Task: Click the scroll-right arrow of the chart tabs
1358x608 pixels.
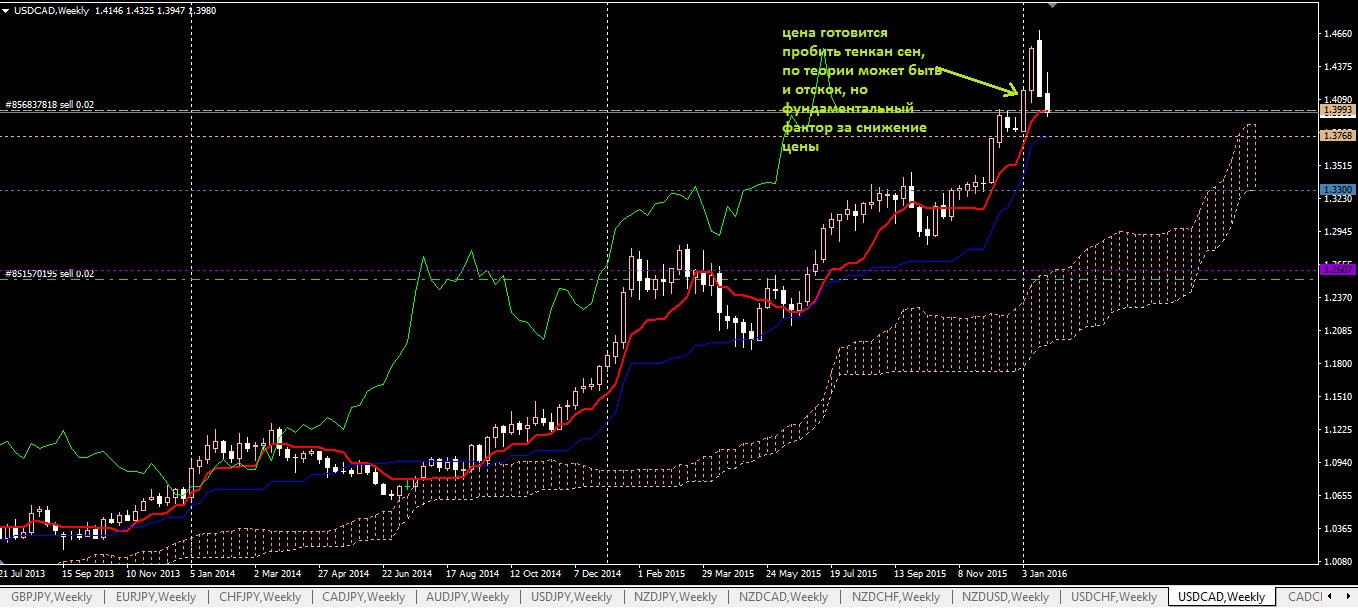Action: 1349,597
